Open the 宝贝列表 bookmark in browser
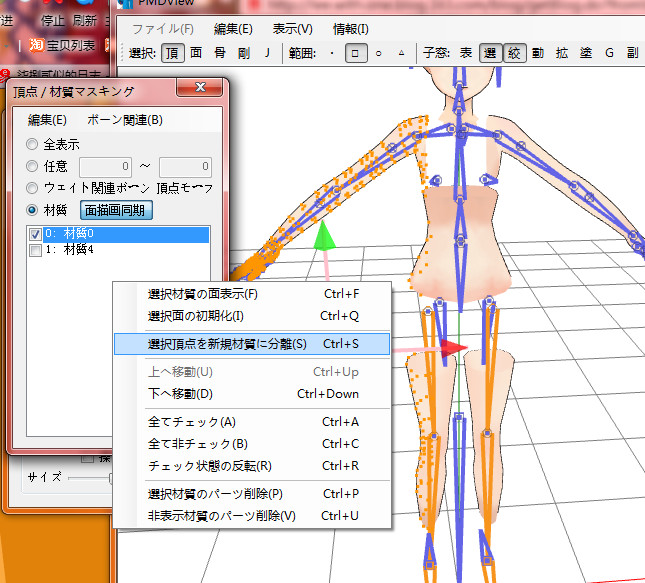The width and height of the screenshot is (645, 583). click(x=71, y=45)
